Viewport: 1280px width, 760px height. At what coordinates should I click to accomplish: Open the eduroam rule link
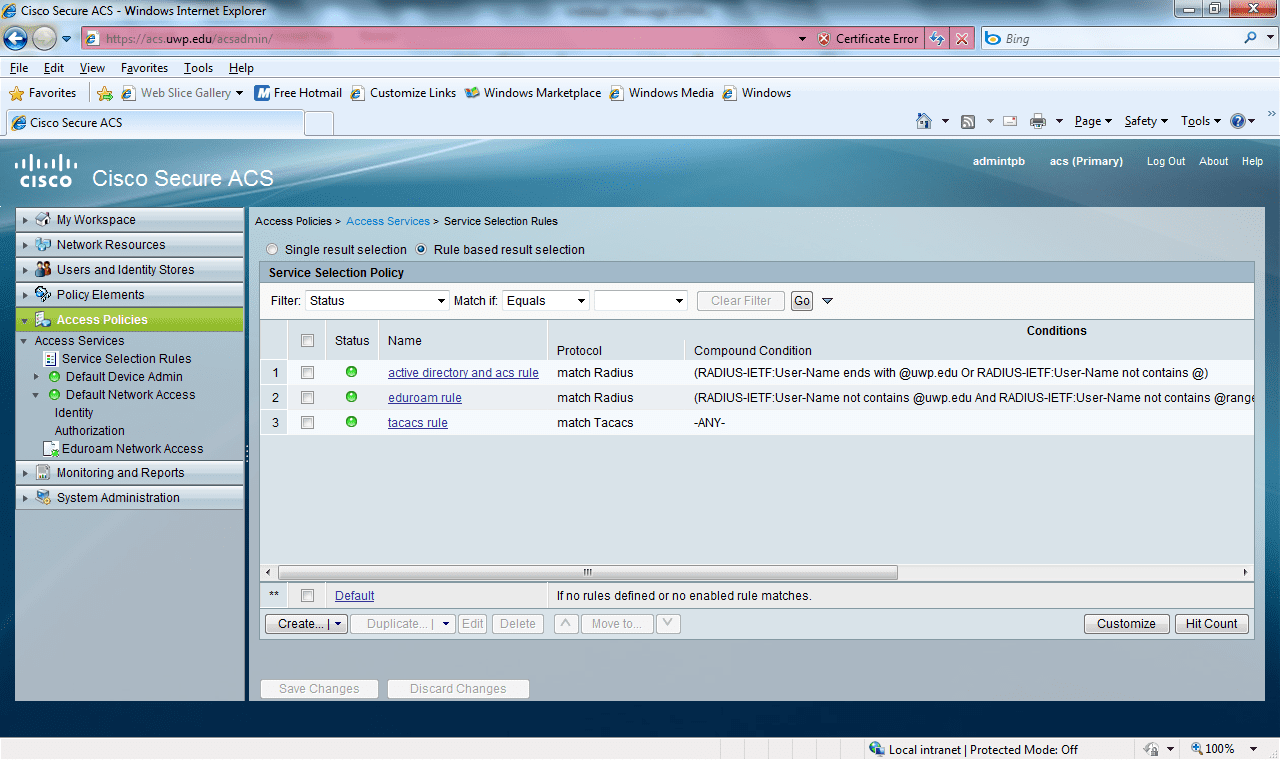click(425, 398)
